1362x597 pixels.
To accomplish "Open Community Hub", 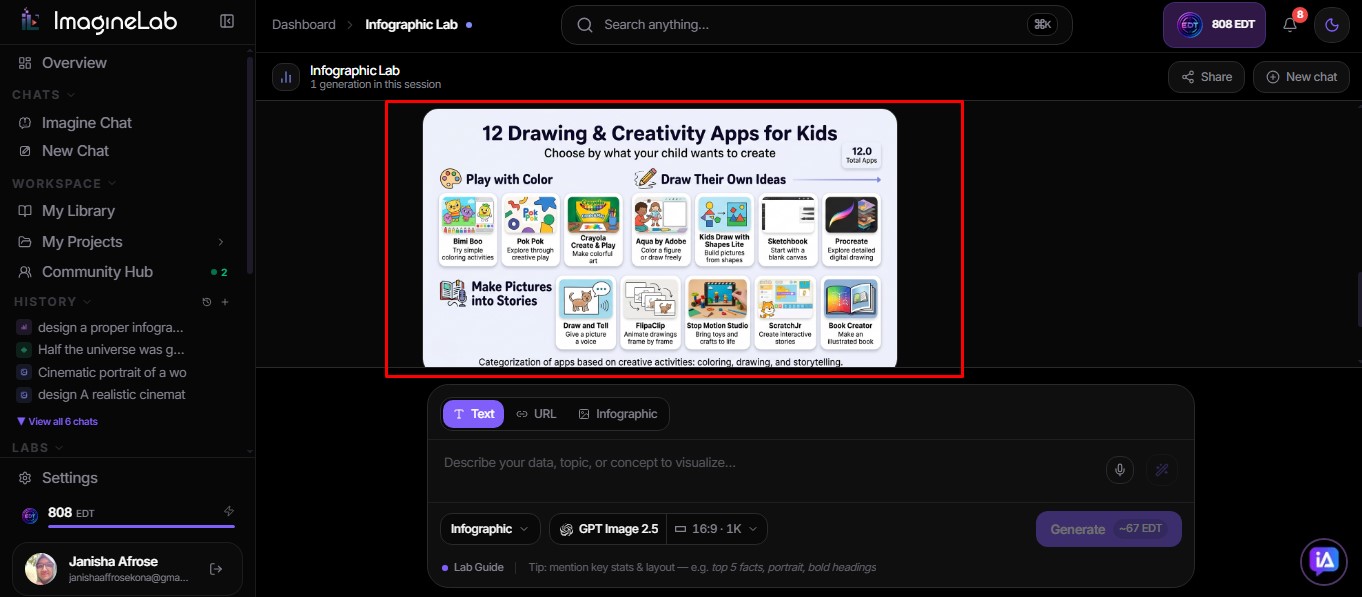I will tap(86, 272).
